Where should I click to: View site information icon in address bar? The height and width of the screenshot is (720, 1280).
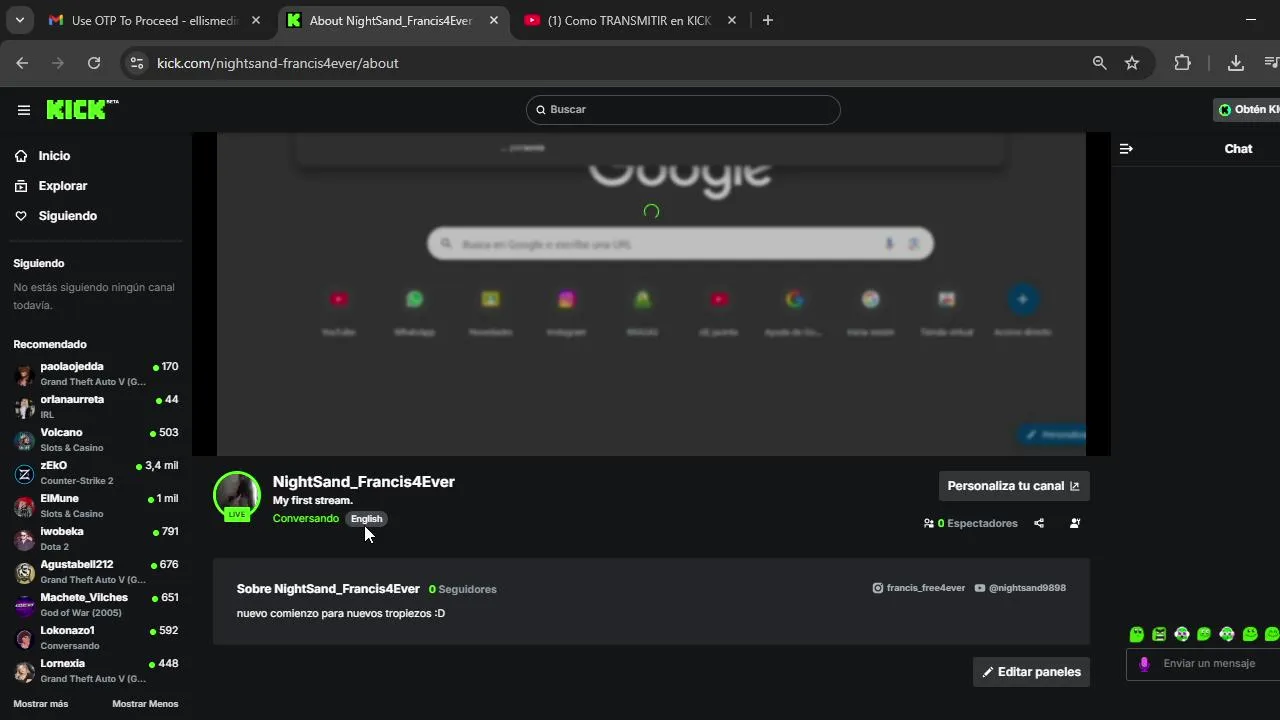pos(137,63)
